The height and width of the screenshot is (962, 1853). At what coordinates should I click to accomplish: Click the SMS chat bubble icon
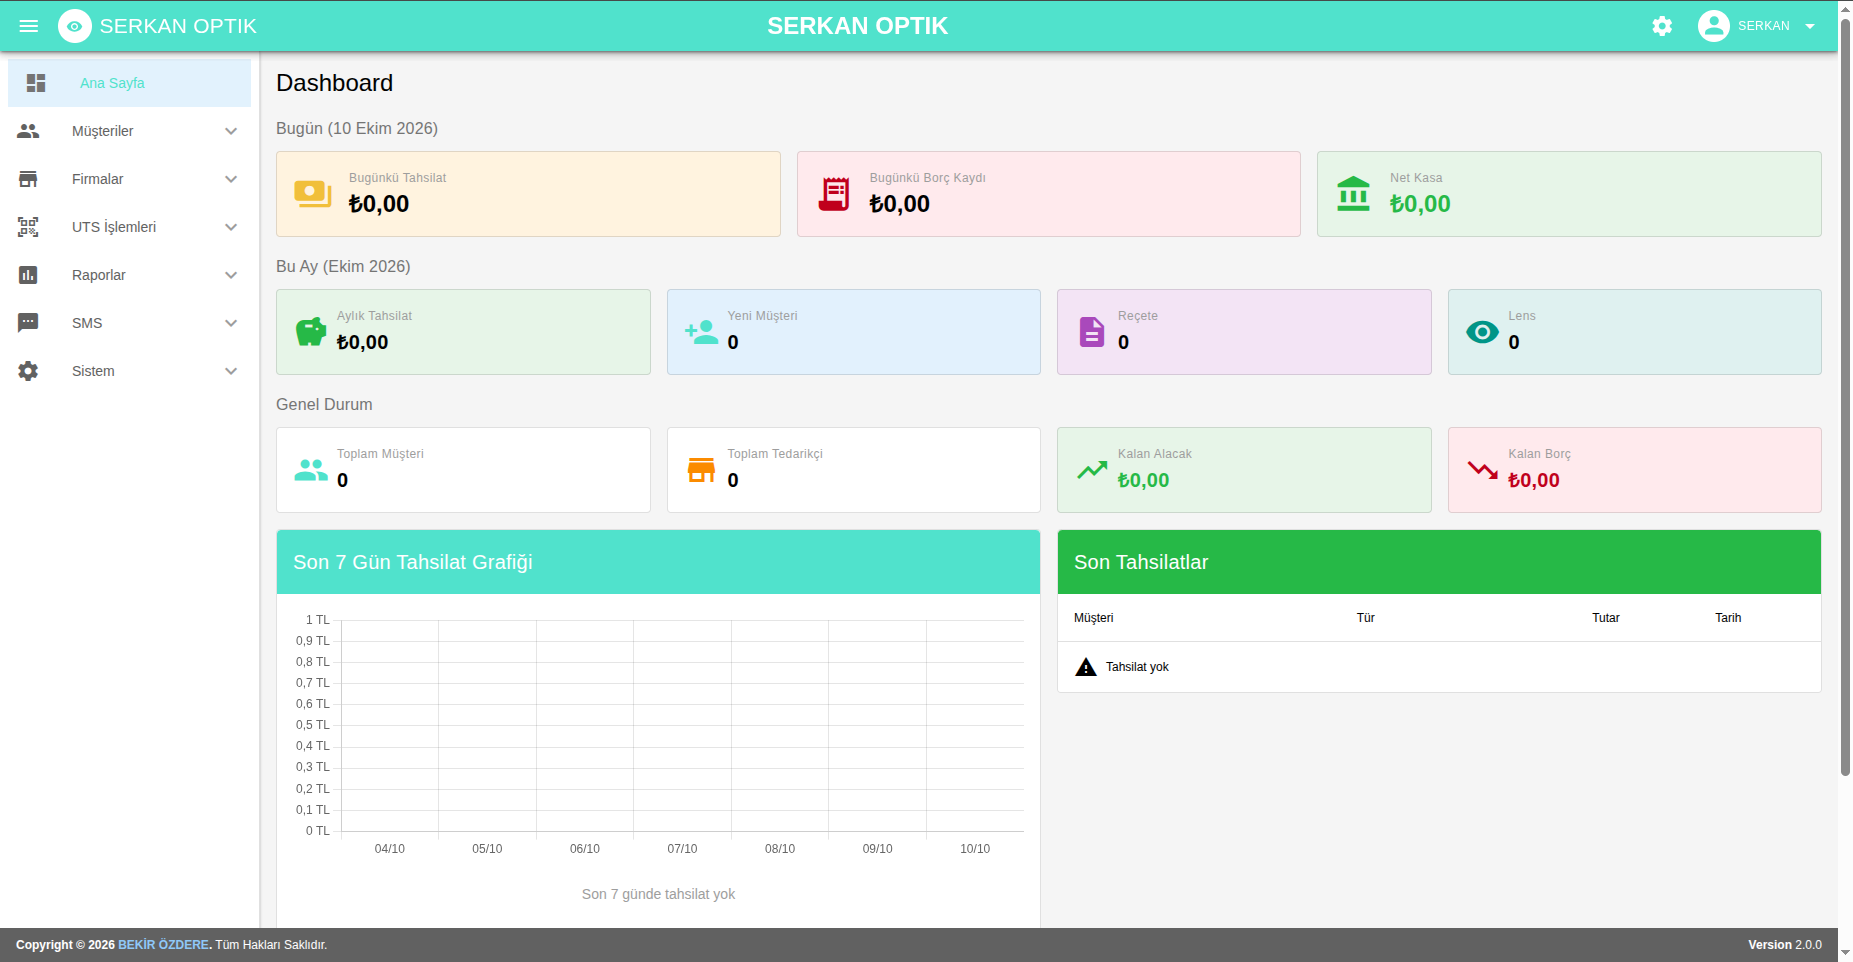pyautogui.click(x=28, y=323)
